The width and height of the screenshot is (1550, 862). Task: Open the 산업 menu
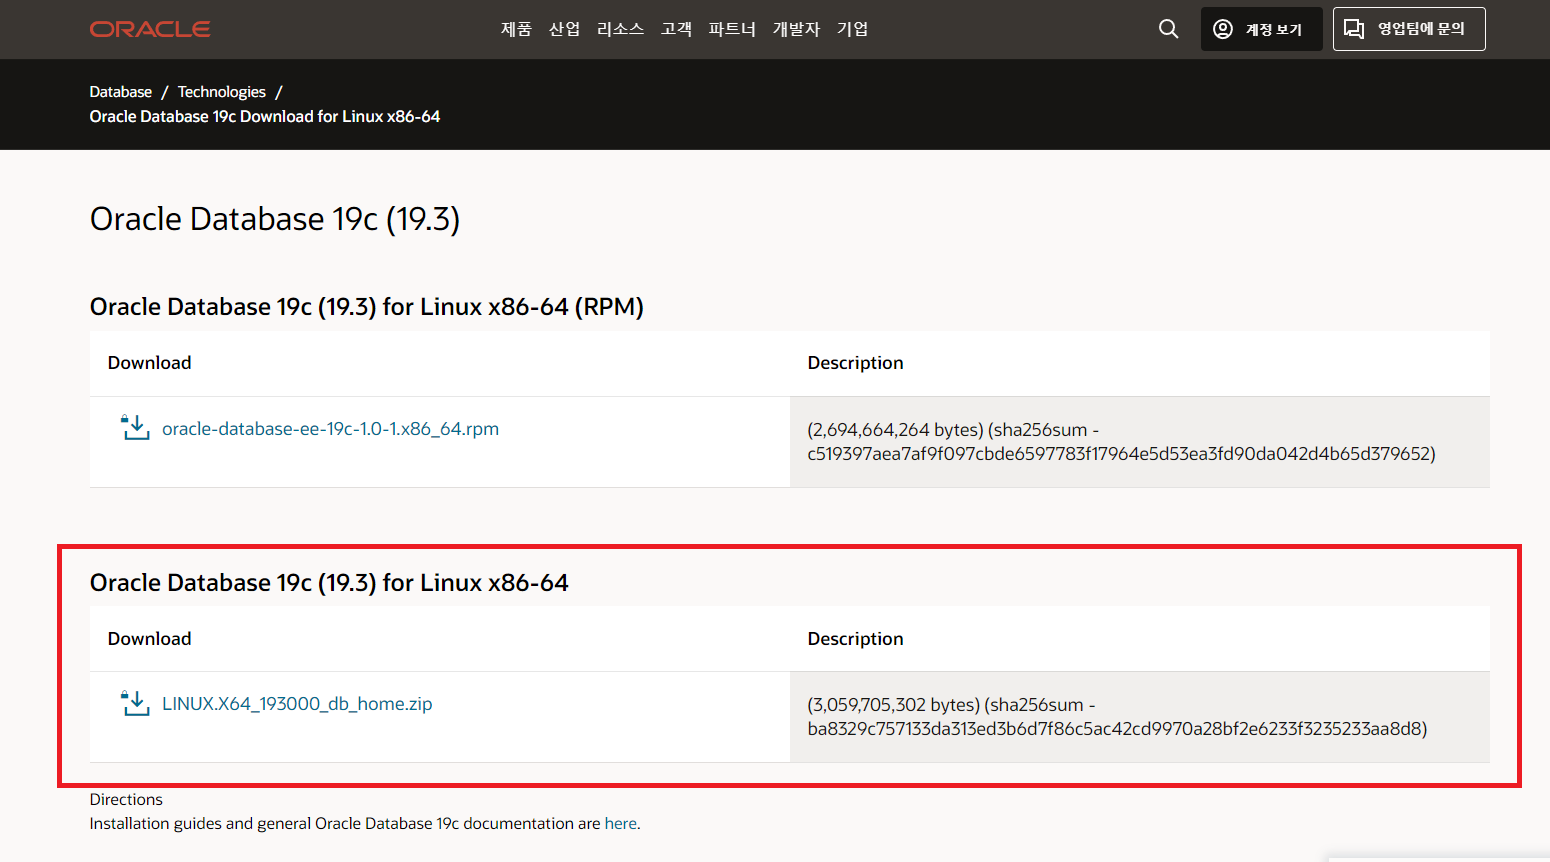pyautogui.click(x=564, y=29)
